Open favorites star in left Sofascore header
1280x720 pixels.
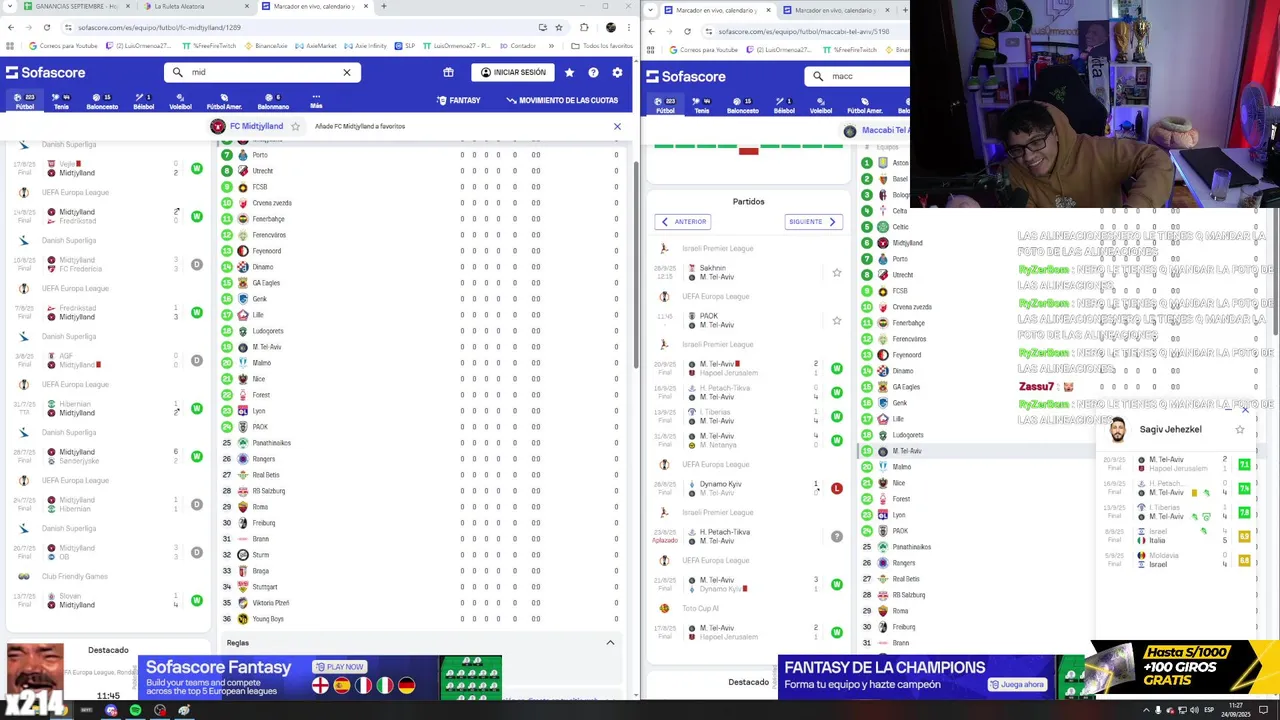[x=569, y=72]
